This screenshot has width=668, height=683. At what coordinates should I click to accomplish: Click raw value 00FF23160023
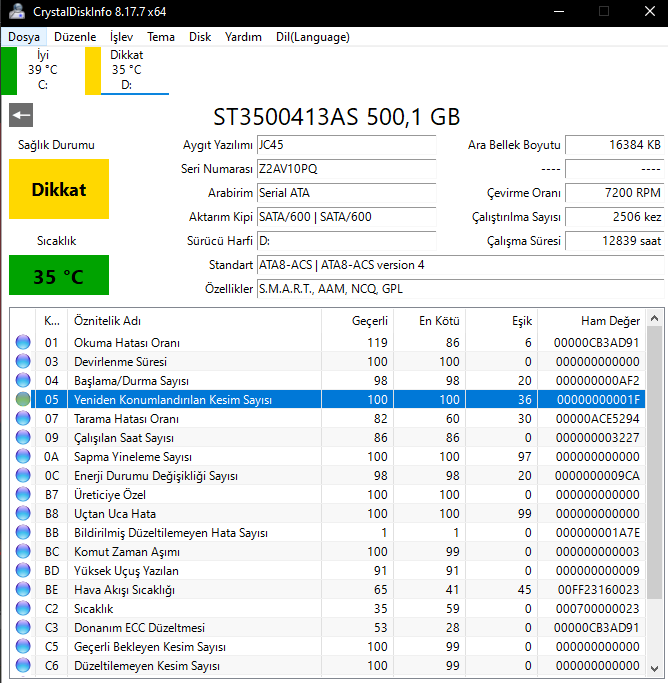pos(598,590)
